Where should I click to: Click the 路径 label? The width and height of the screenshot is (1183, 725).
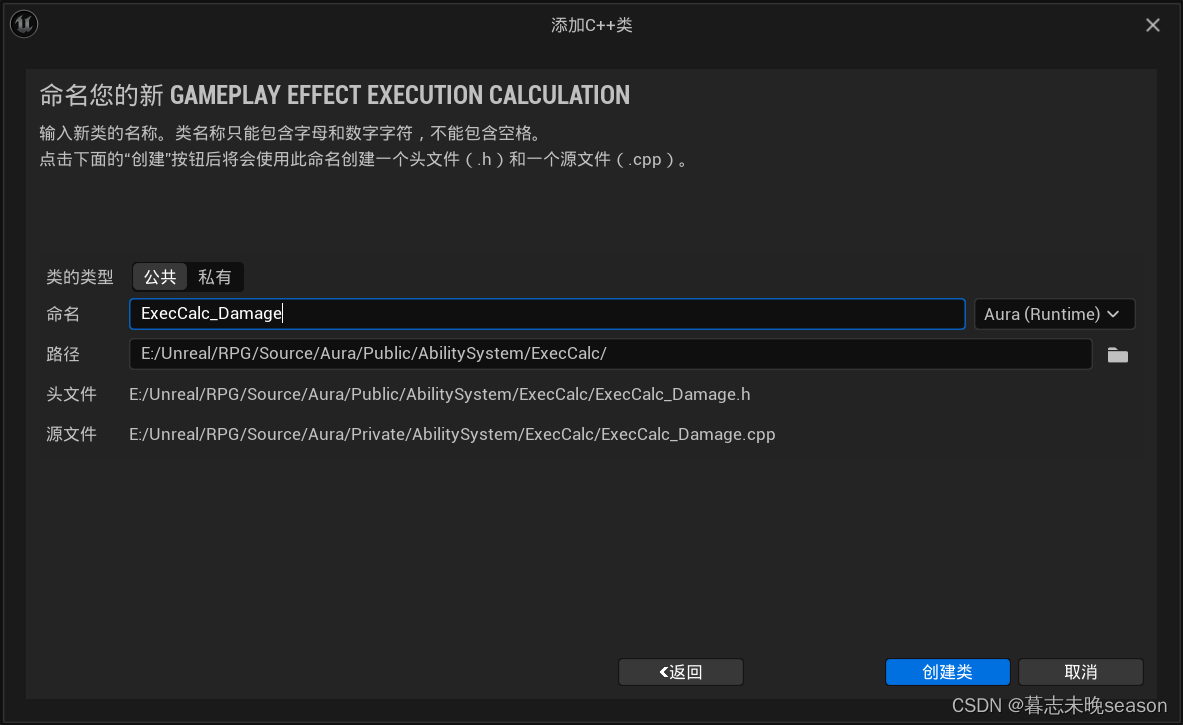(x=62, y=353)
